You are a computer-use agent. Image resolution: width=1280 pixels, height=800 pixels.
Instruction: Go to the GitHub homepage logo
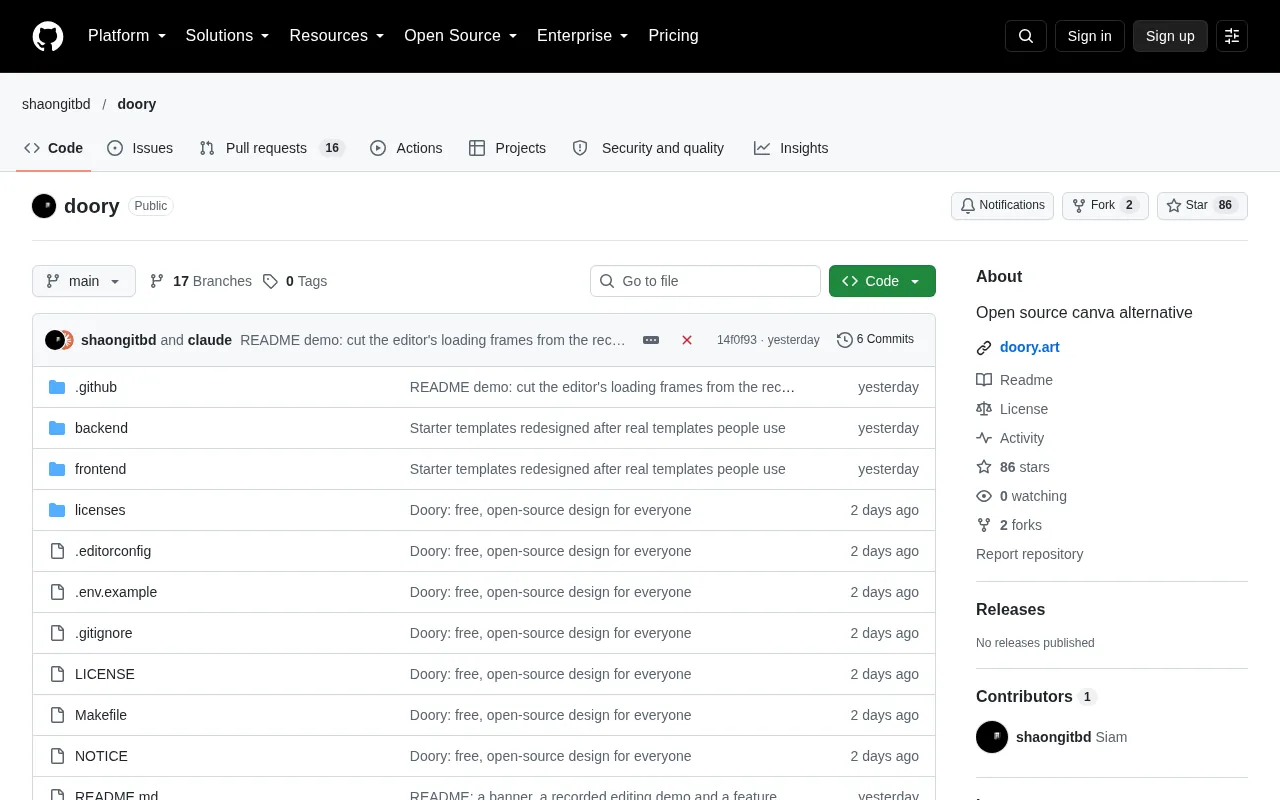click(48, 36)
